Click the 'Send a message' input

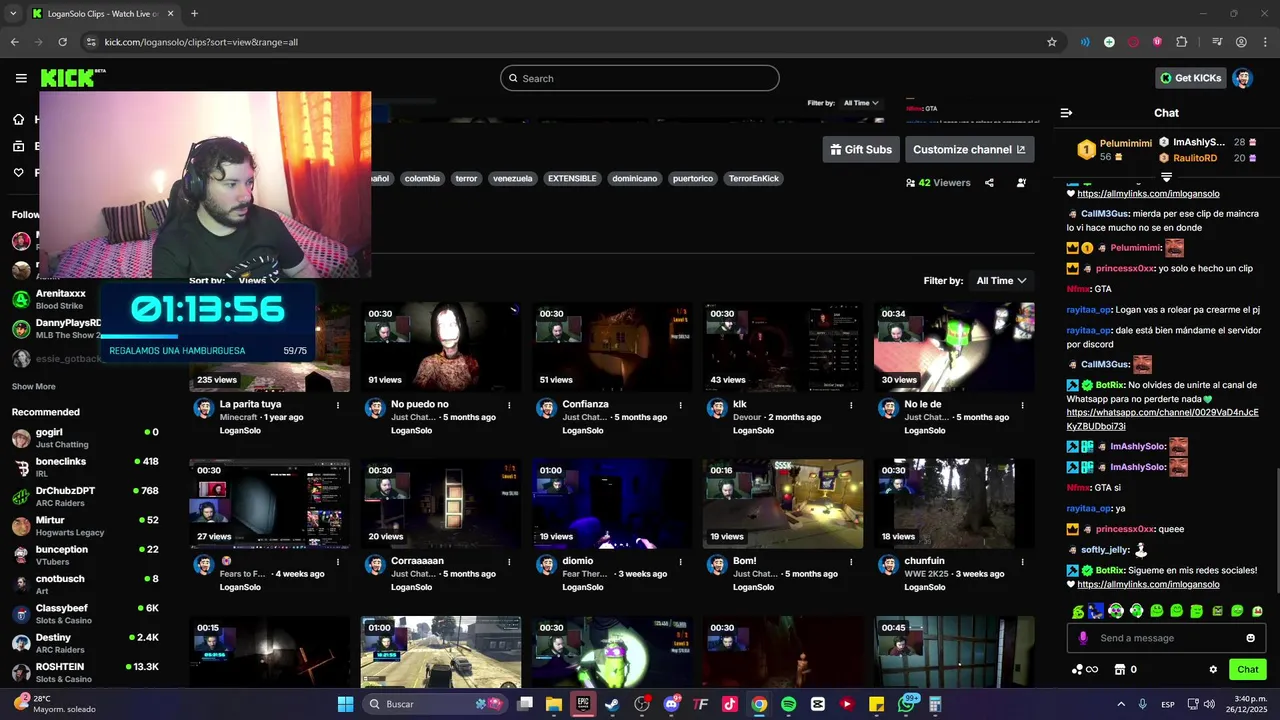point(1165,638)
